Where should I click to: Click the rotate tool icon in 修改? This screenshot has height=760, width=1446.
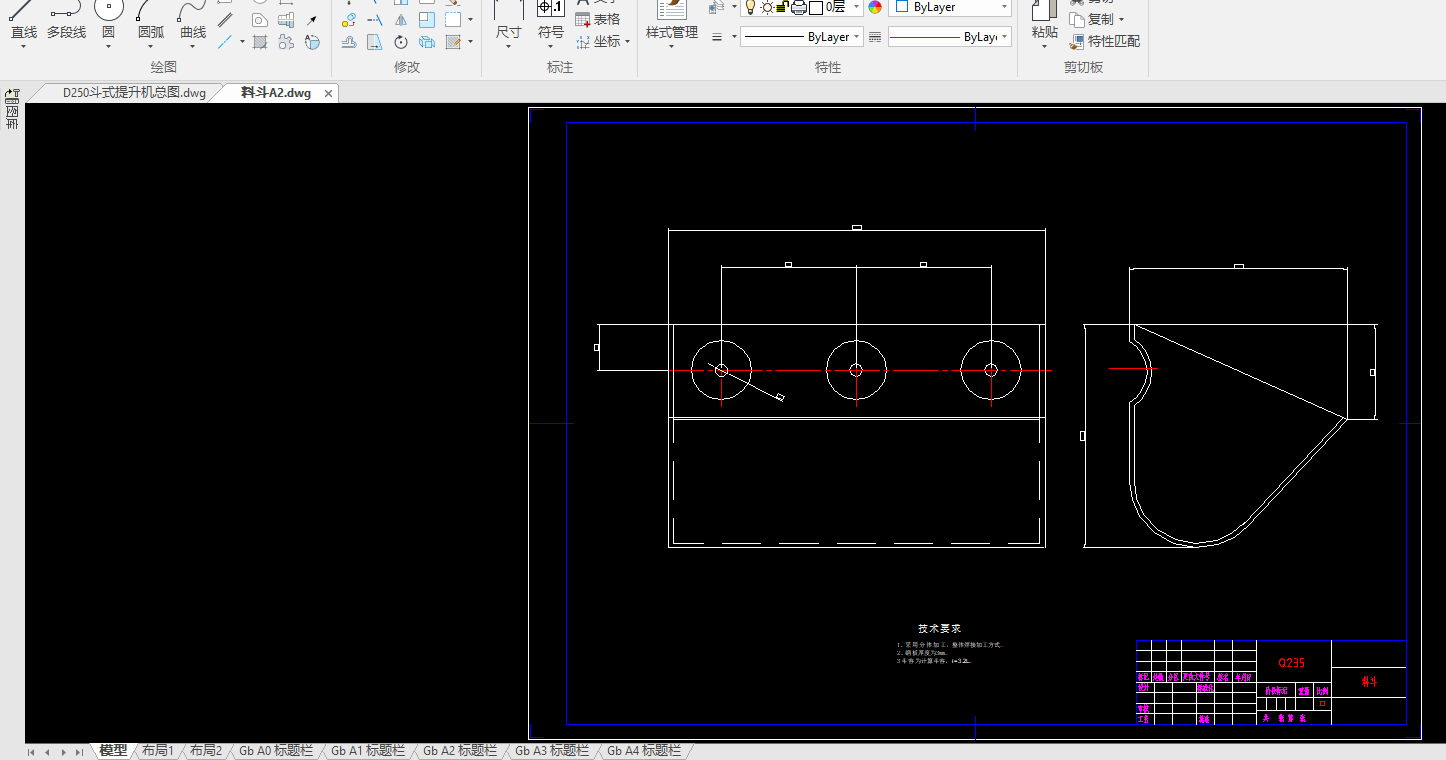(x=400, y=42)
